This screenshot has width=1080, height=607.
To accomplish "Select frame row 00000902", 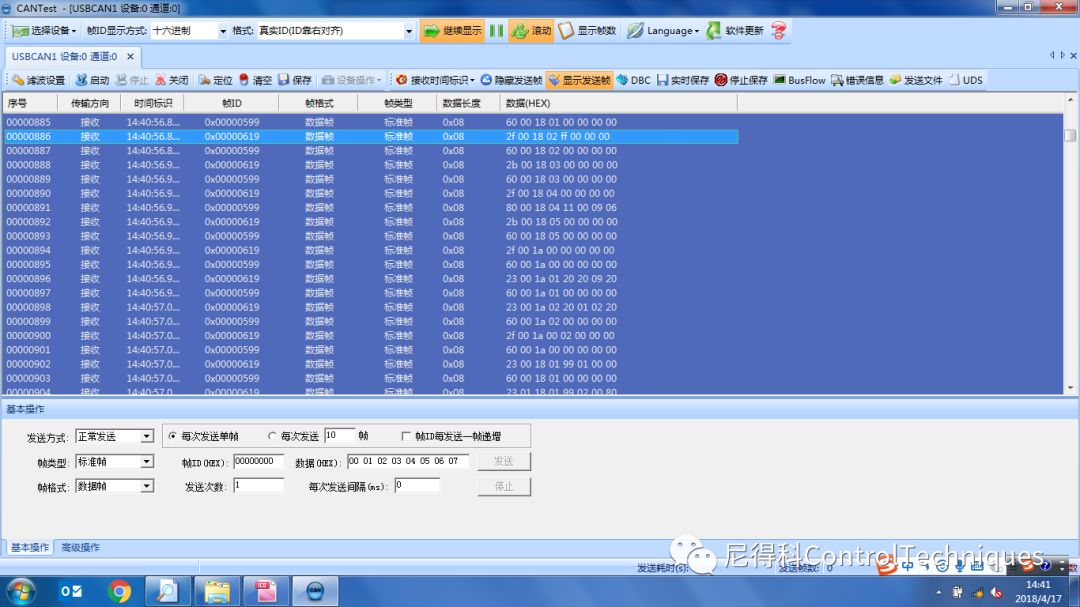I will click(x=371, y=364).
